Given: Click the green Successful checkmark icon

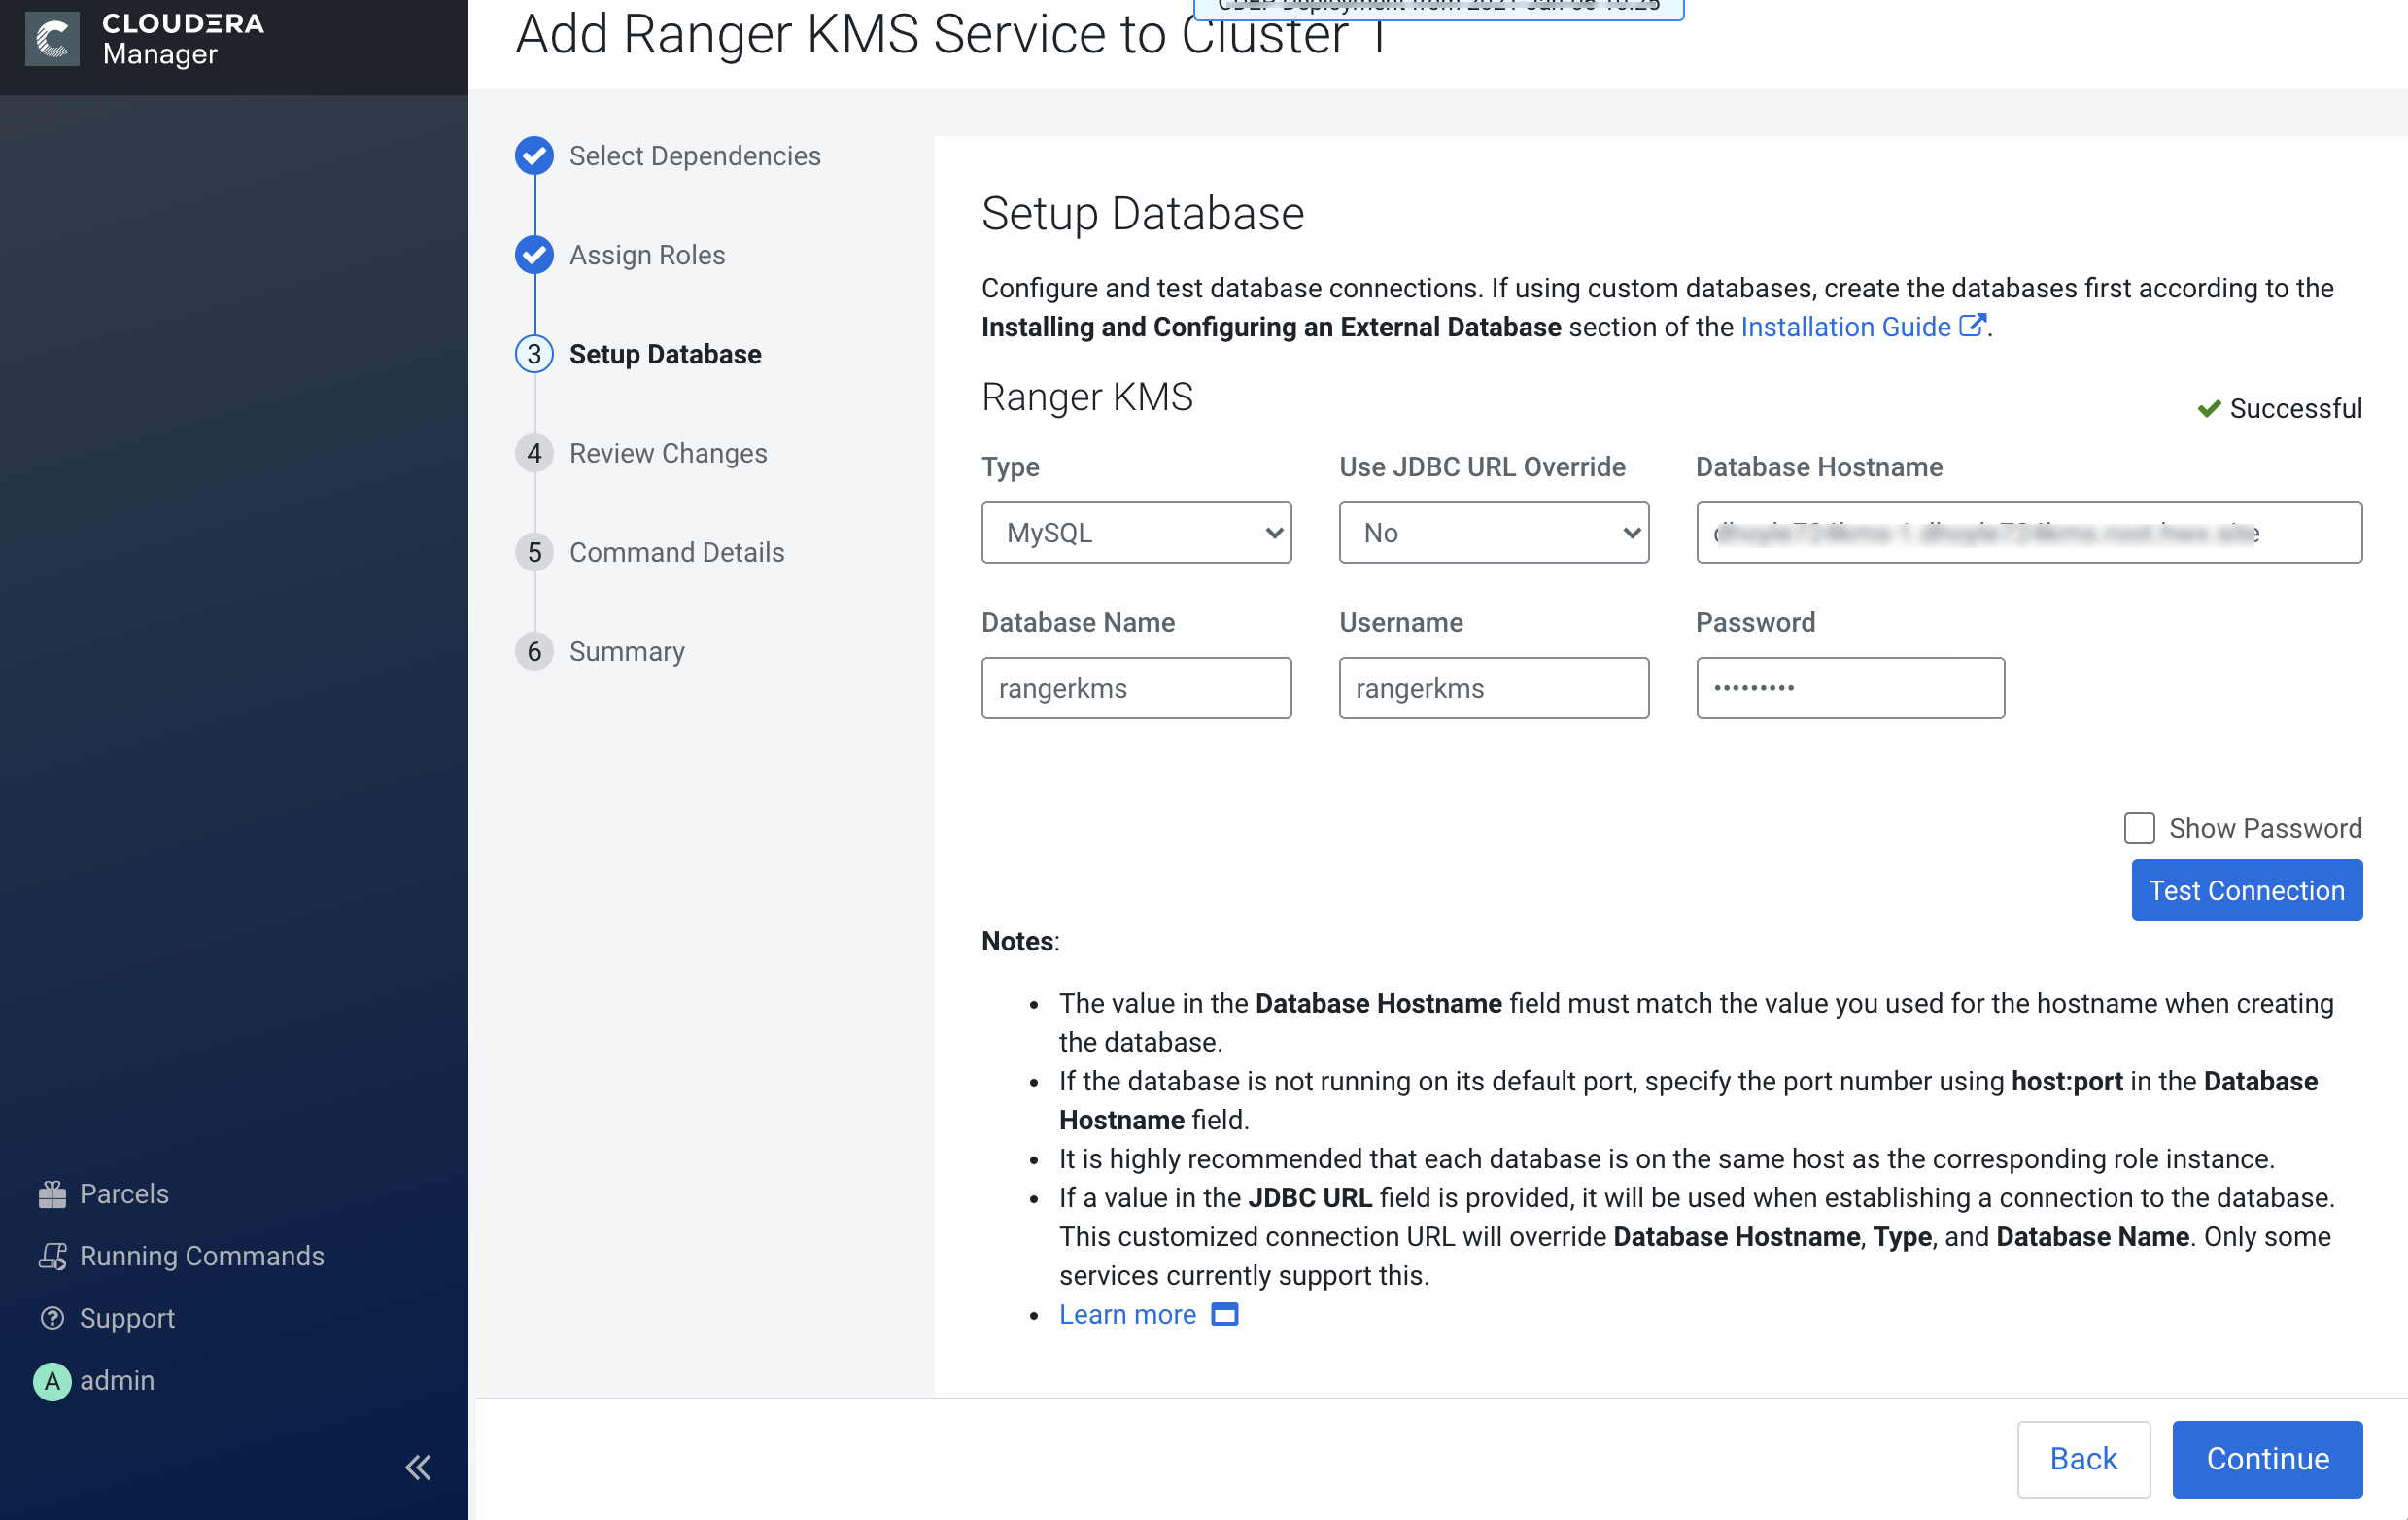Looking at the screenshot, I should (x=2208, y=409).
